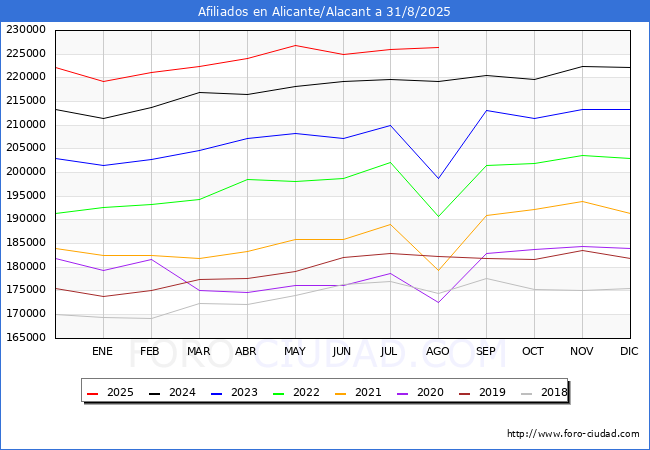This screenshot has height=450, width=650.
Task: Click the 2023 blue line's August dip
Action: (438, 178)
